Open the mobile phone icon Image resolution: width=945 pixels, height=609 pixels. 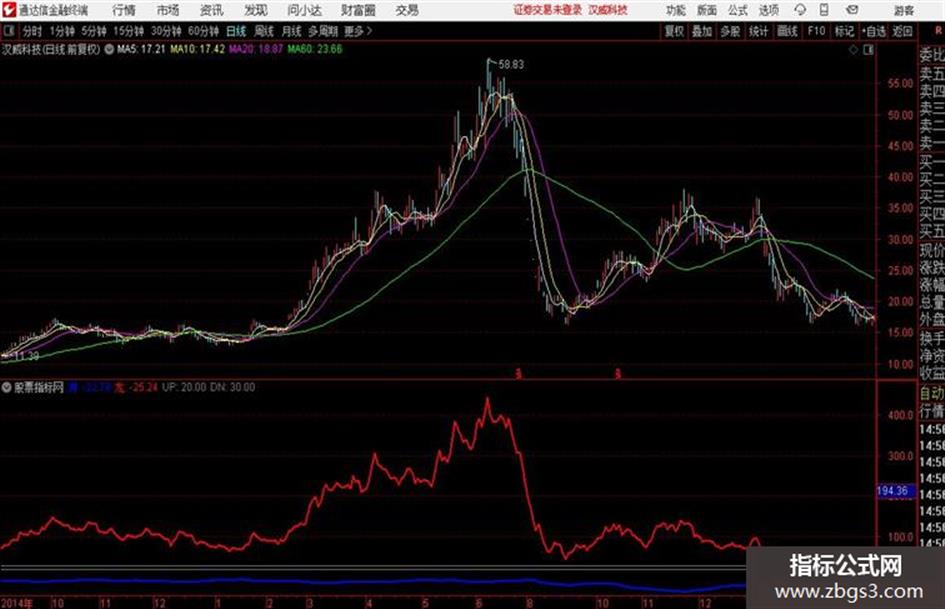coord(824,10)
